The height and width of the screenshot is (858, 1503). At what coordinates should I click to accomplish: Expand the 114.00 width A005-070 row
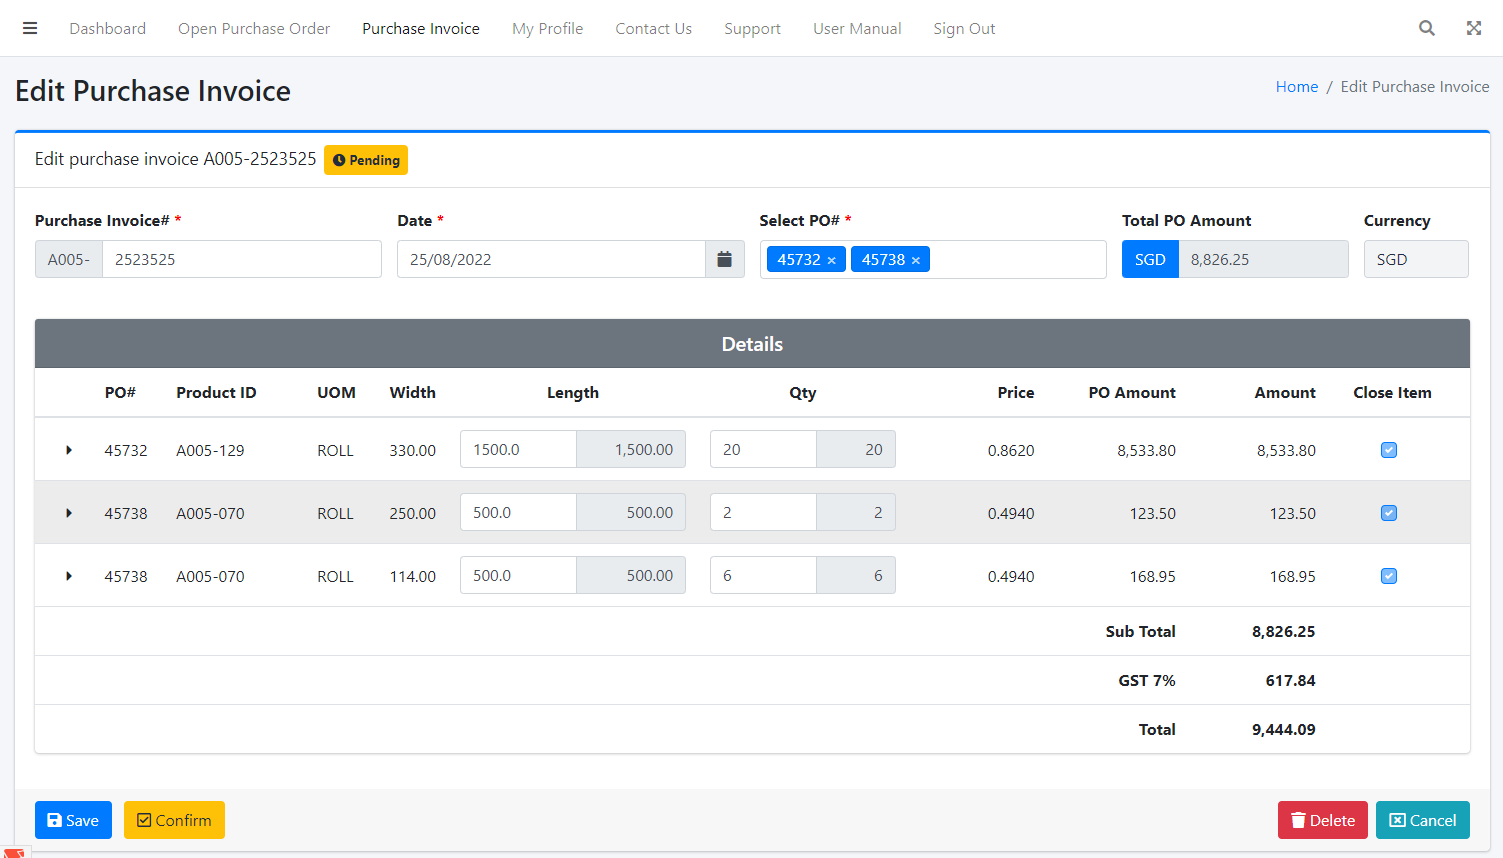tap(69, 576)
